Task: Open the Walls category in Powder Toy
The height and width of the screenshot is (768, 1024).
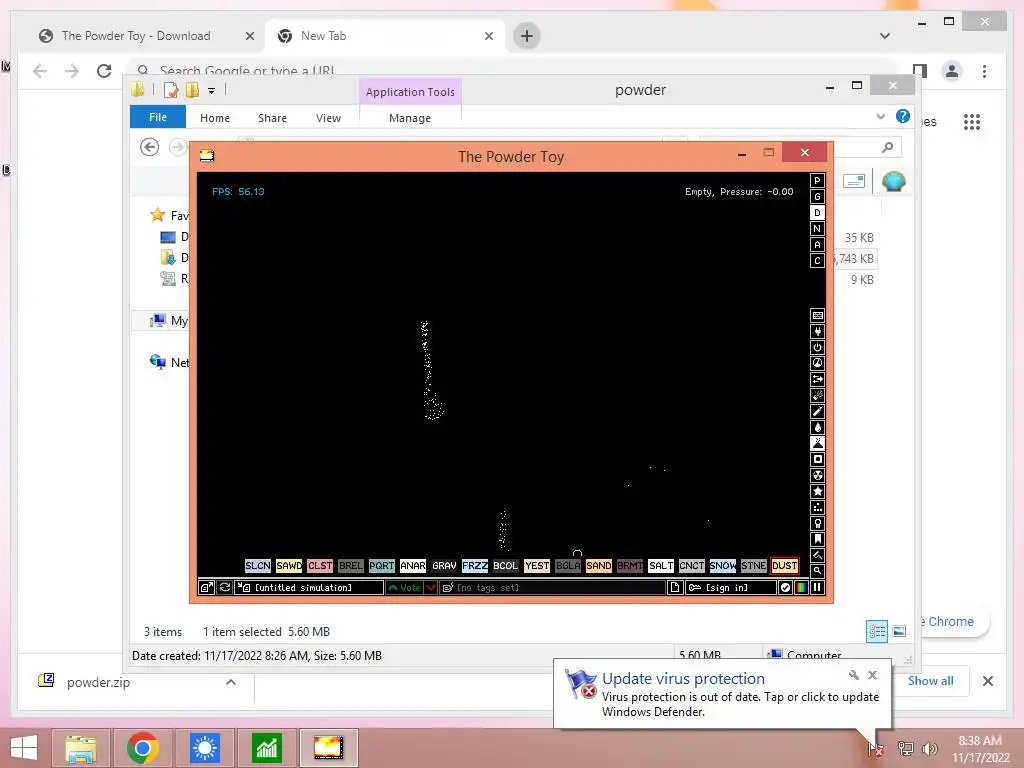Action: pyautogui.click(x=817, y=315)
